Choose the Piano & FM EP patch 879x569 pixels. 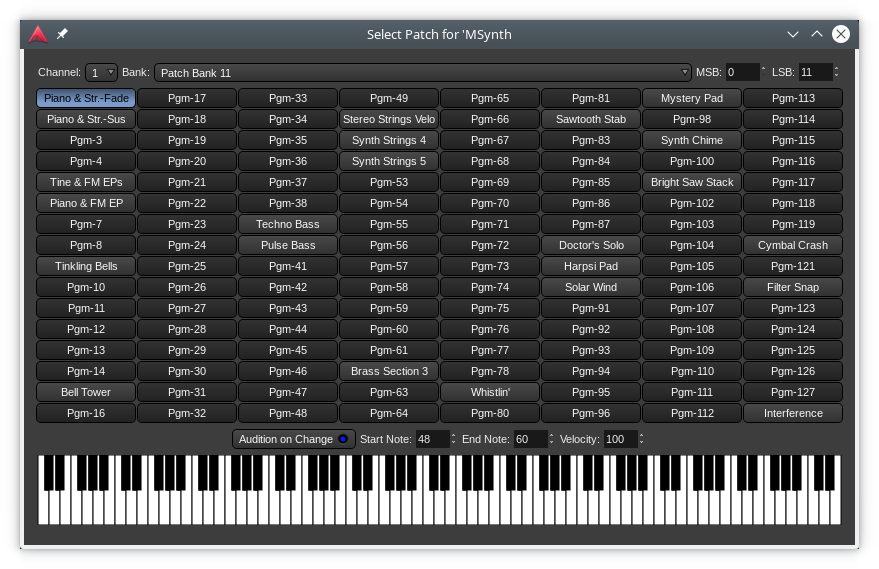pyautogui.click(x=86, y=203)
